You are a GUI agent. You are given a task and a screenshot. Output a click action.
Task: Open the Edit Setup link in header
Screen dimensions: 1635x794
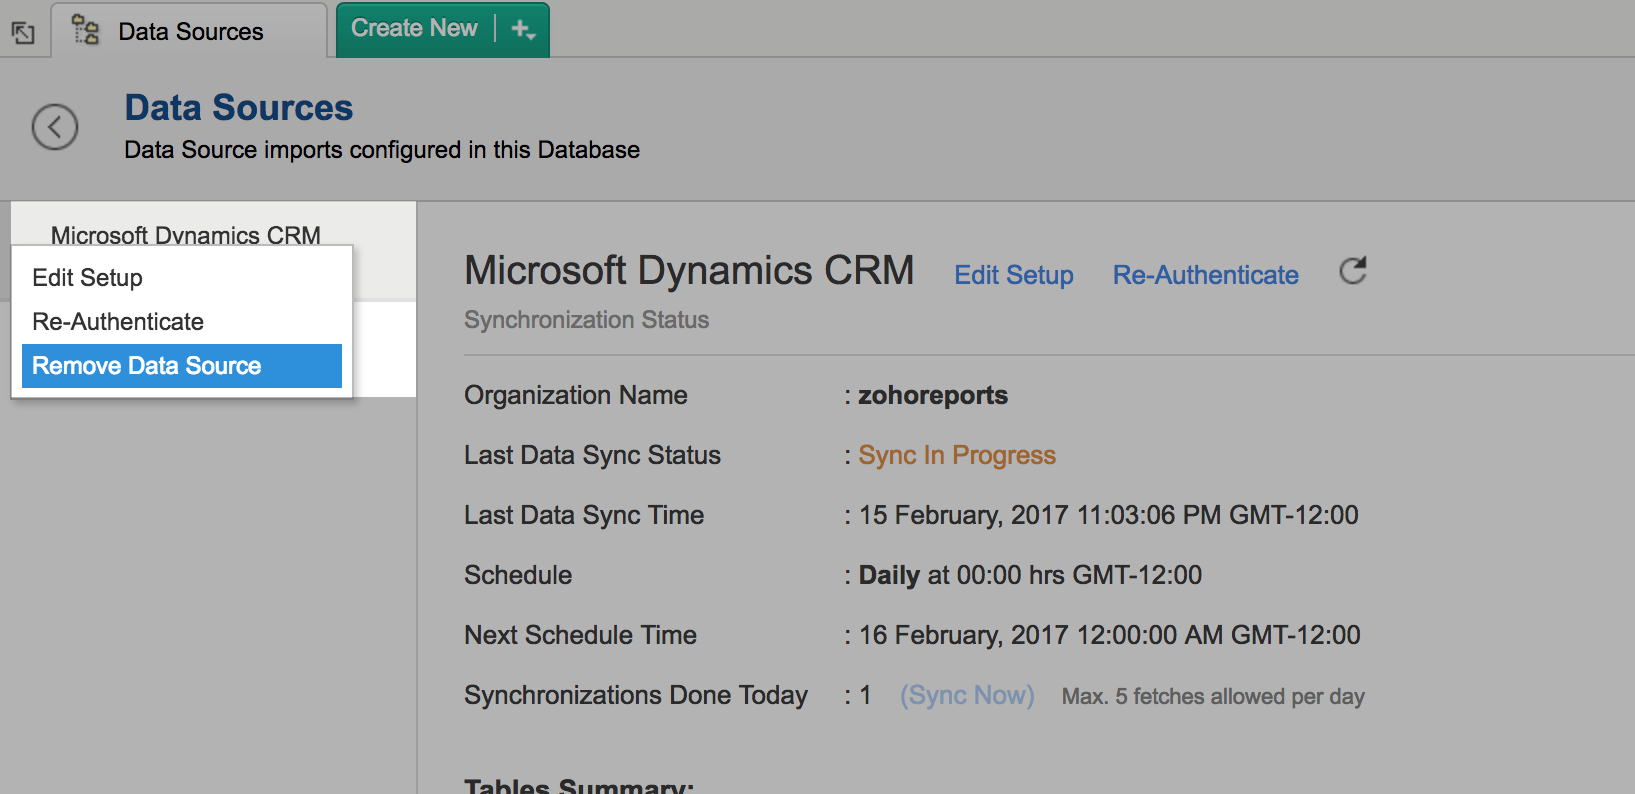click(x=1013, y=275)
